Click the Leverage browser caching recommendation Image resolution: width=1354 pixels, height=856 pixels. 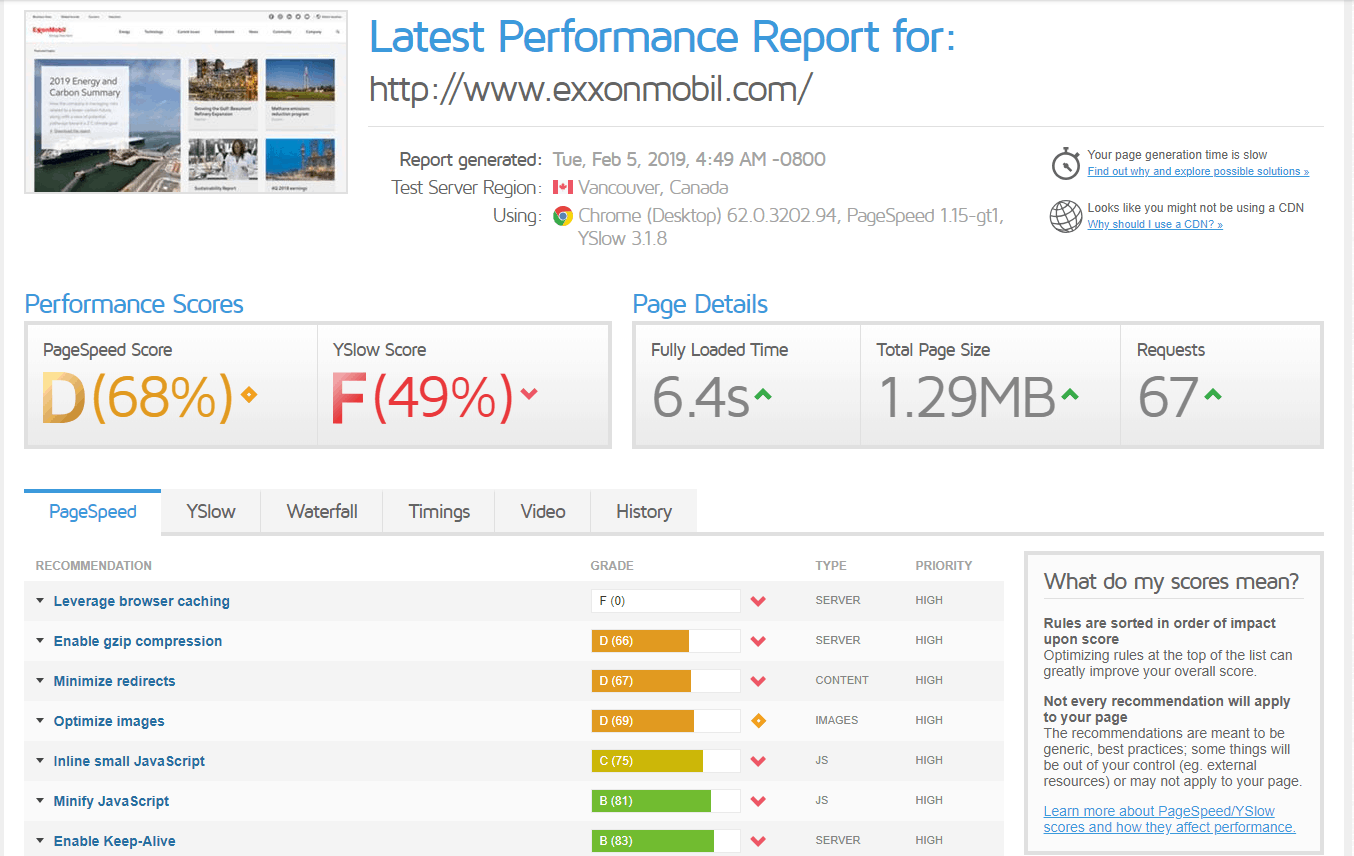142,601
